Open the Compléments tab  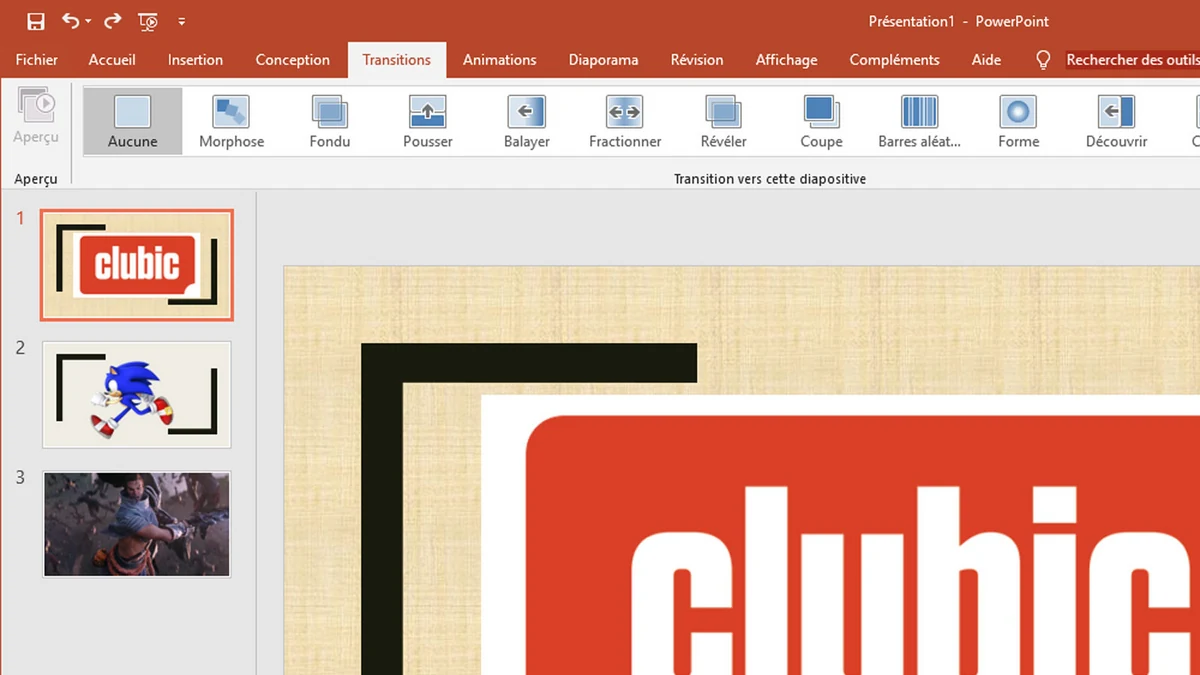tap(894, 60)
